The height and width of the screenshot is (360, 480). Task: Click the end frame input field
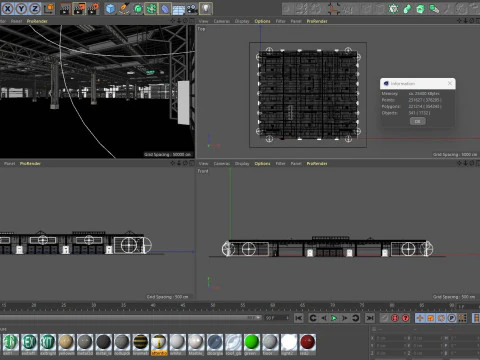tap(277, 318)
